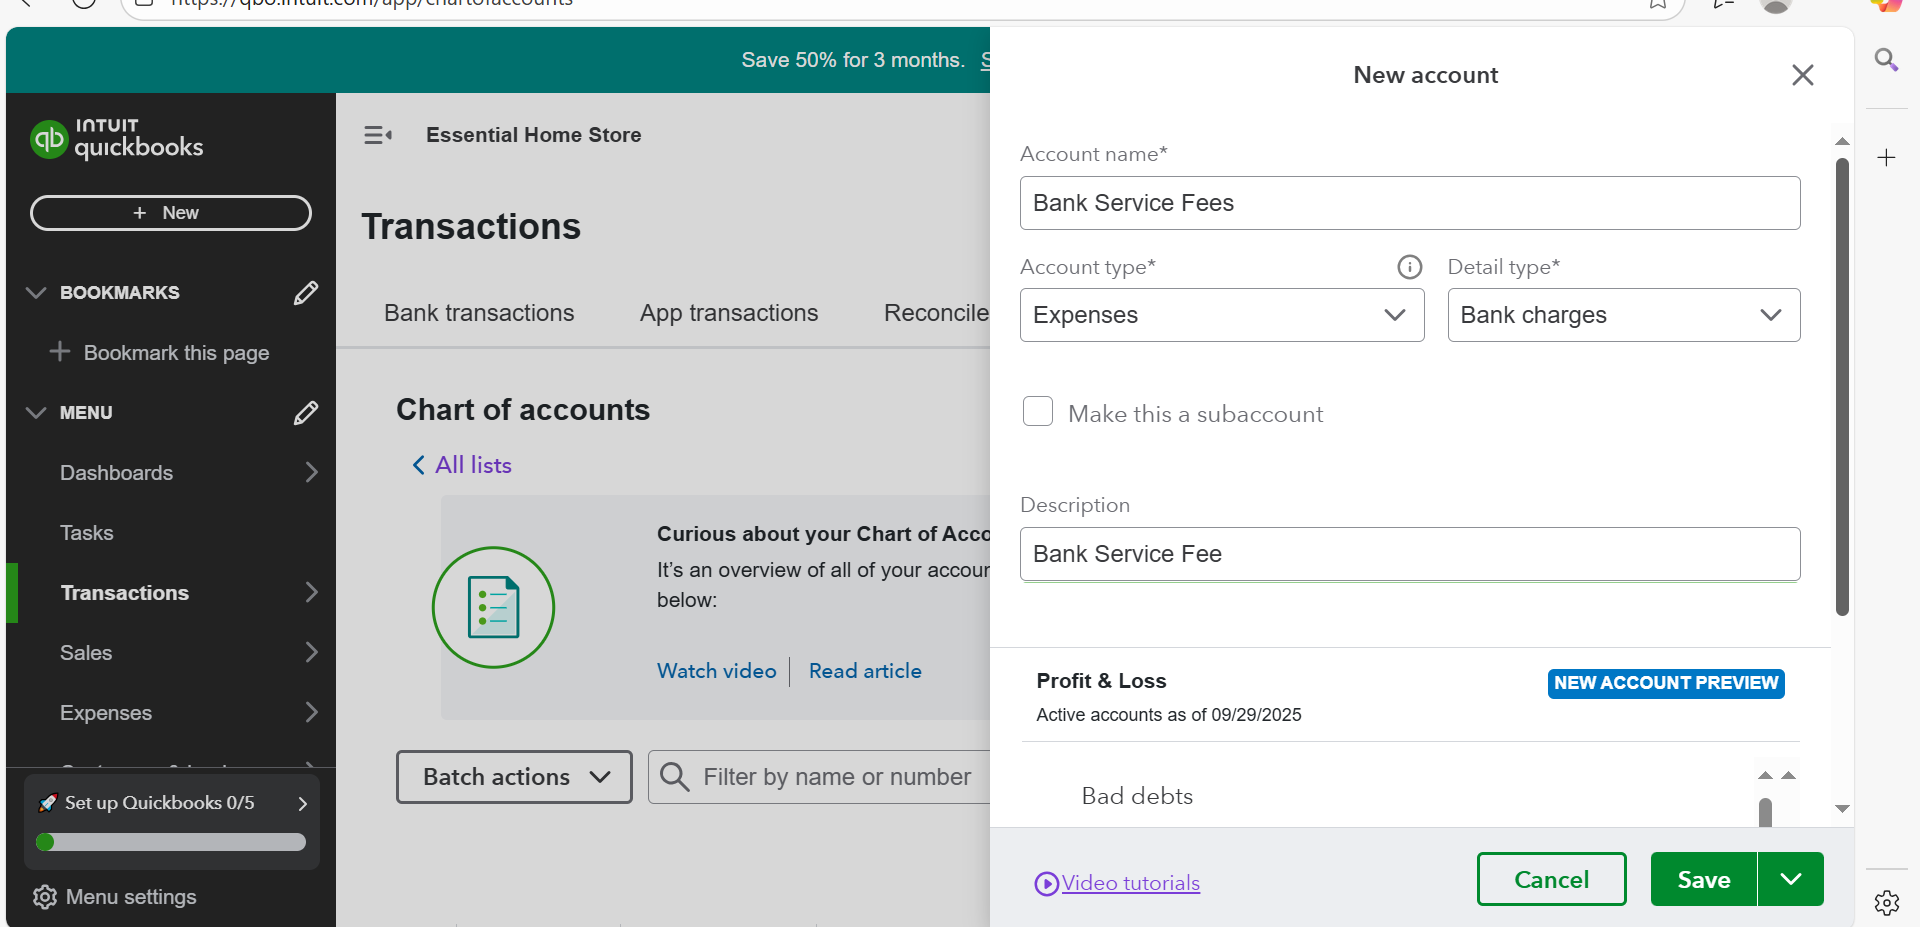Expand the Save button options arrow

coord(1790,879)
